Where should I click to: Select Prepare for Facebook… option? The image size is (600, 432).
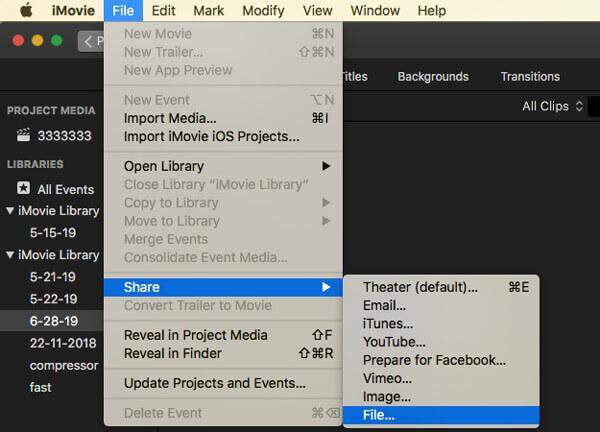(x=434, y=360)
